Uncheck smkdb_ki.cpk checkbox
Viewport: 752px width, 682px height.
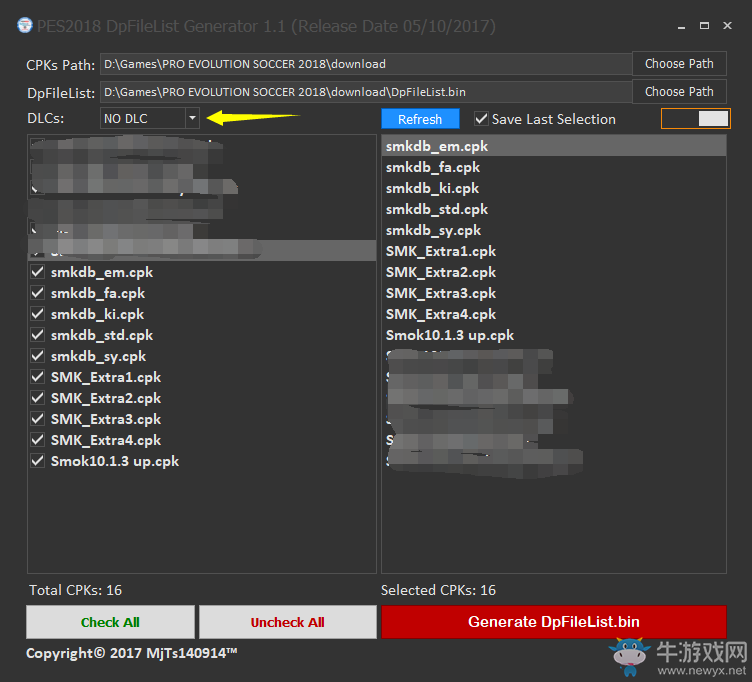37,314
